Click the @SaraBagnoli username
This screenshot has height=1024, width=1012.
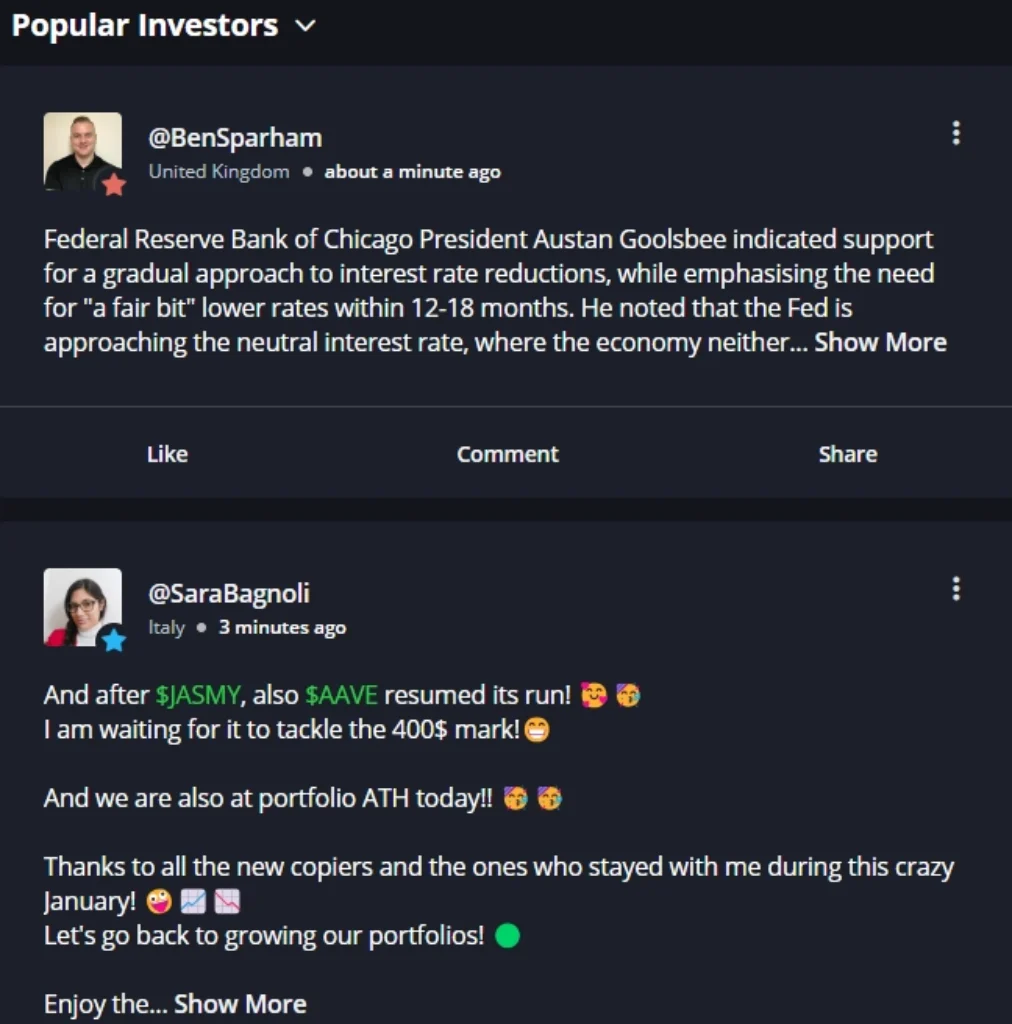[x=229, y=593]
